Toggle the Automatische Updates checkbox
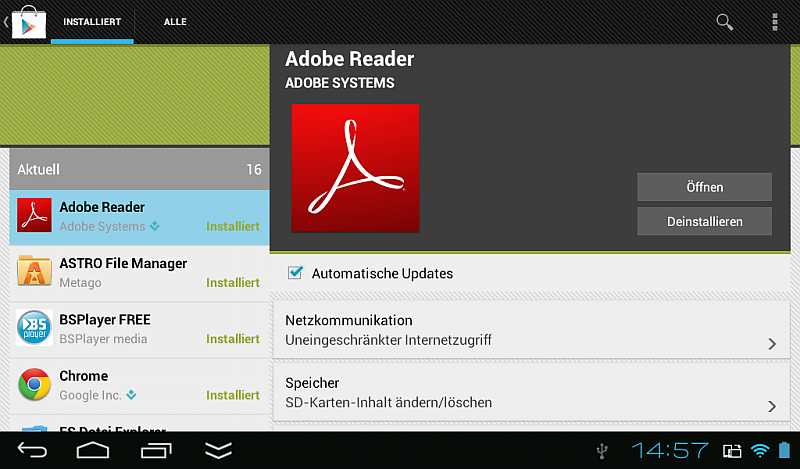 coord(295,273)
